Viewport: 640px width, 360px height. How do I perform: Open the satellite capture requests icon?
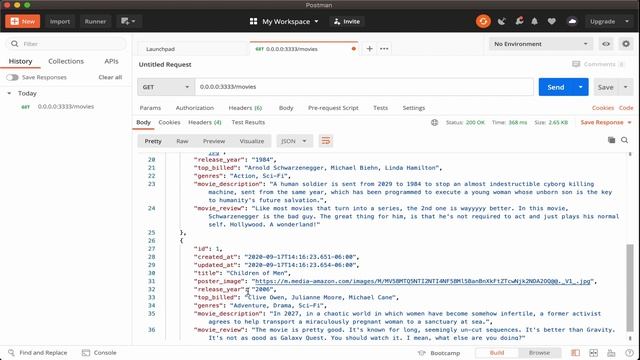502,21
